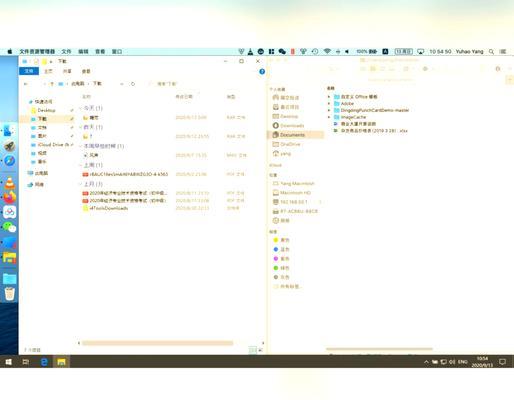Viewport: 514px width, 400px height.
Task: Open the Trash in the Dock
Action: click(9, 293)
